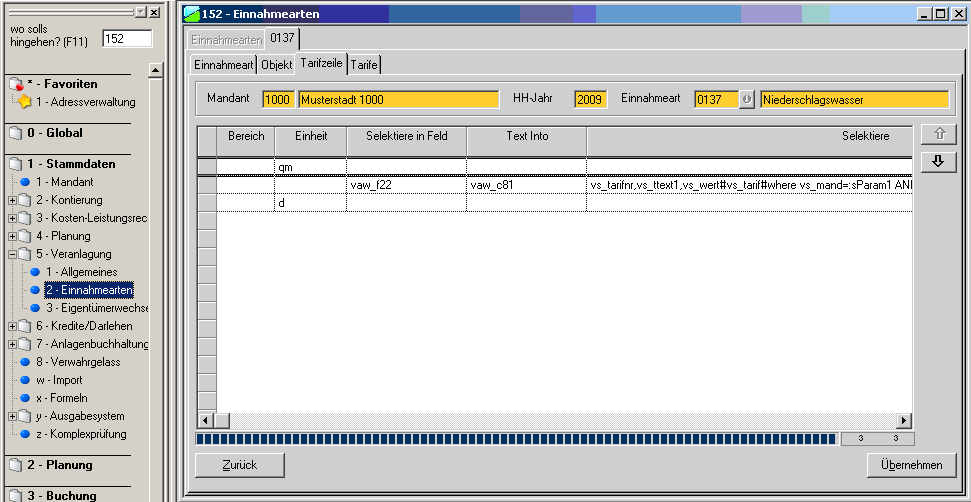Click the 'wo solls hingehen' input field
971x502 pixels.
(x=126, y=38)
